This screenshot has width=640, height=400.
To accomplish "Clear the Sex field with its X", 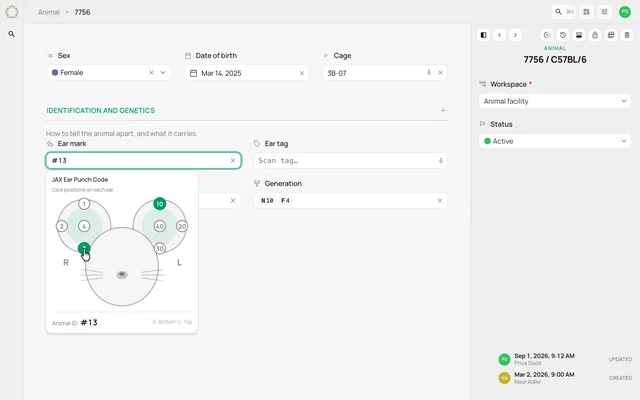I will pos(151,73).
